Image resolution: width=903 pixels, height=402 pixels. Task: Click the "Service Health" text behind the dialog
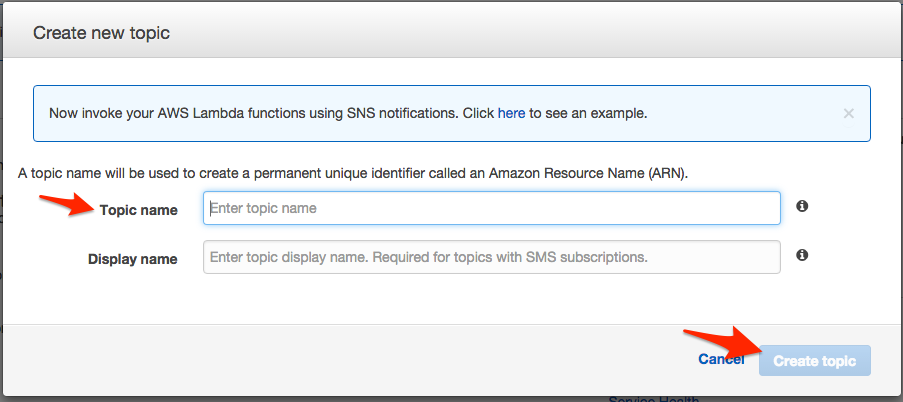coord(654,398)
